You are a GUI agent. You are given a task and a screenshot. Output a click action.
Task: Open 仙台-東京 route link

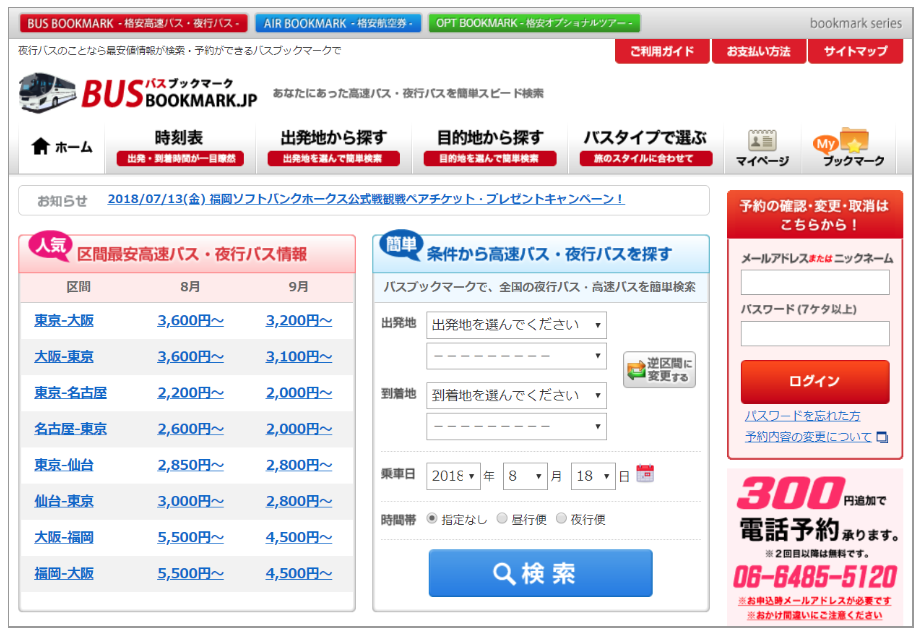click(64, 501)
